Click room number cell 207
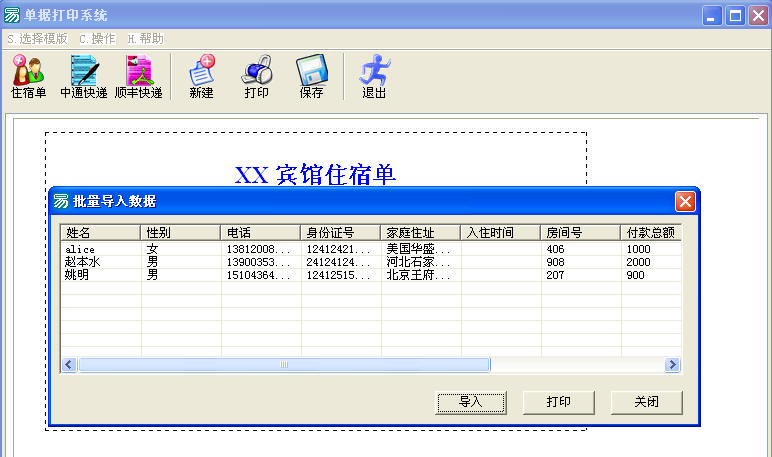Viewport: 772px width, 457px height. [555, 275]
